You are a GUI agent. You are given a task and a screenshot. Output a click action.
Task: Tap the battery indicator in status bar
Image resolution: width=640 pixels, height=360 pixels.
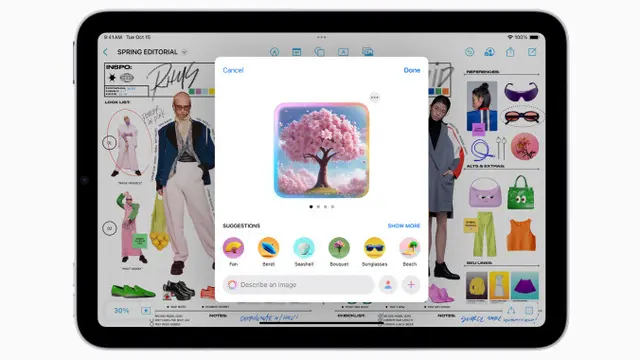coord(534,37)
